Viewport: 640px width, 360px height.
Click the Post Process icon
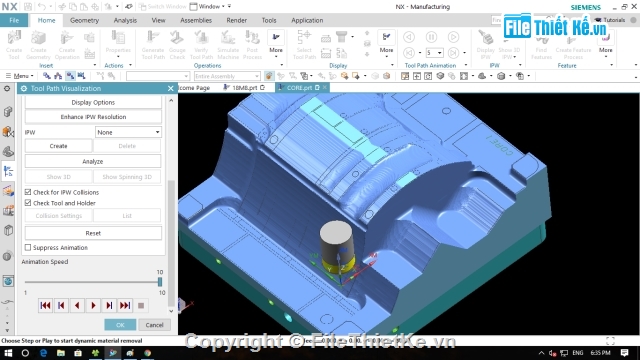click(x=252, y=45)
